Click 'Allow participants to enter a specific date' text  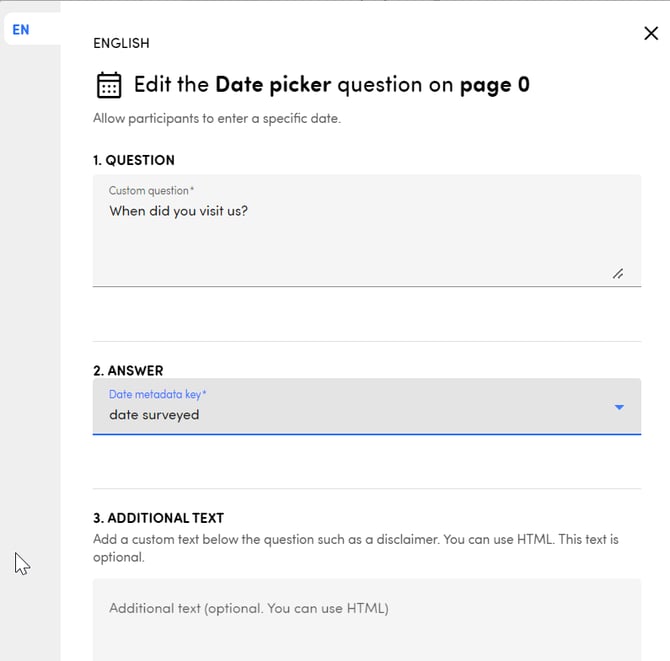coord(217,119)
